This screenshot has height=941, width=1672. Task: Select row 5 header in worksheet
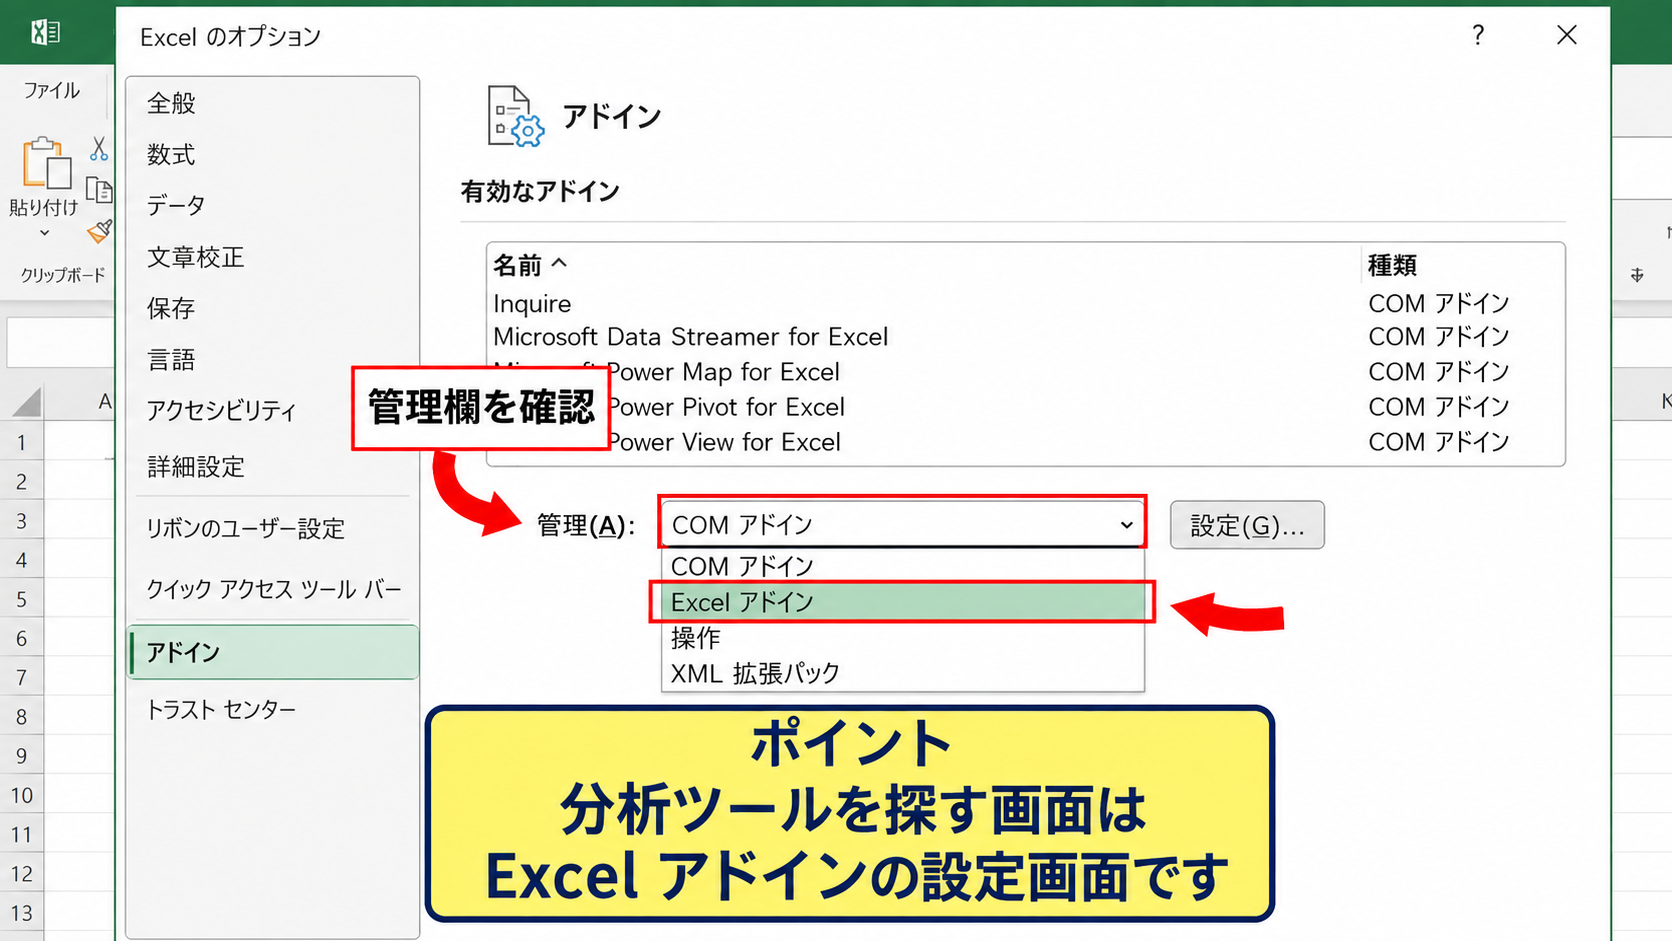[22, 599]
